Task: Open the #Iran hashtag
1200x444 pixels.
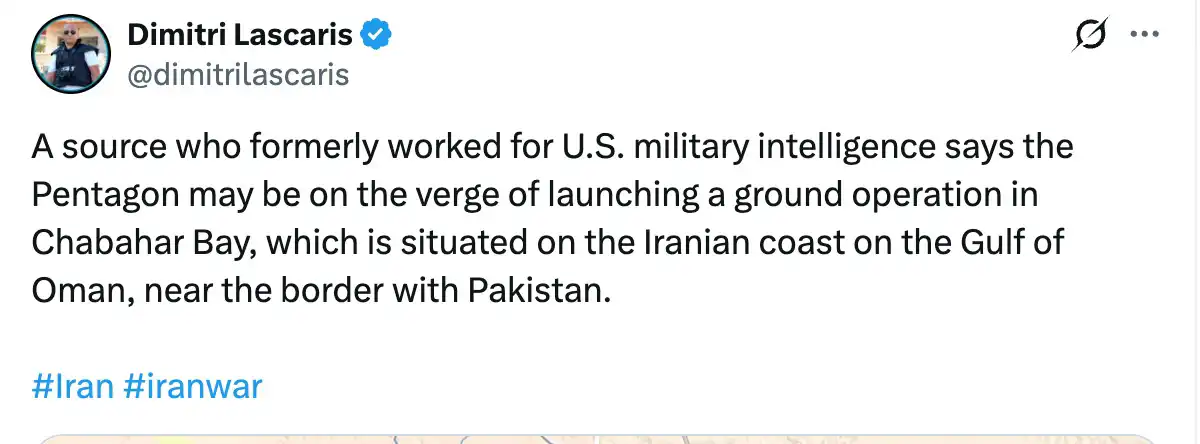Action: (73, 387)
